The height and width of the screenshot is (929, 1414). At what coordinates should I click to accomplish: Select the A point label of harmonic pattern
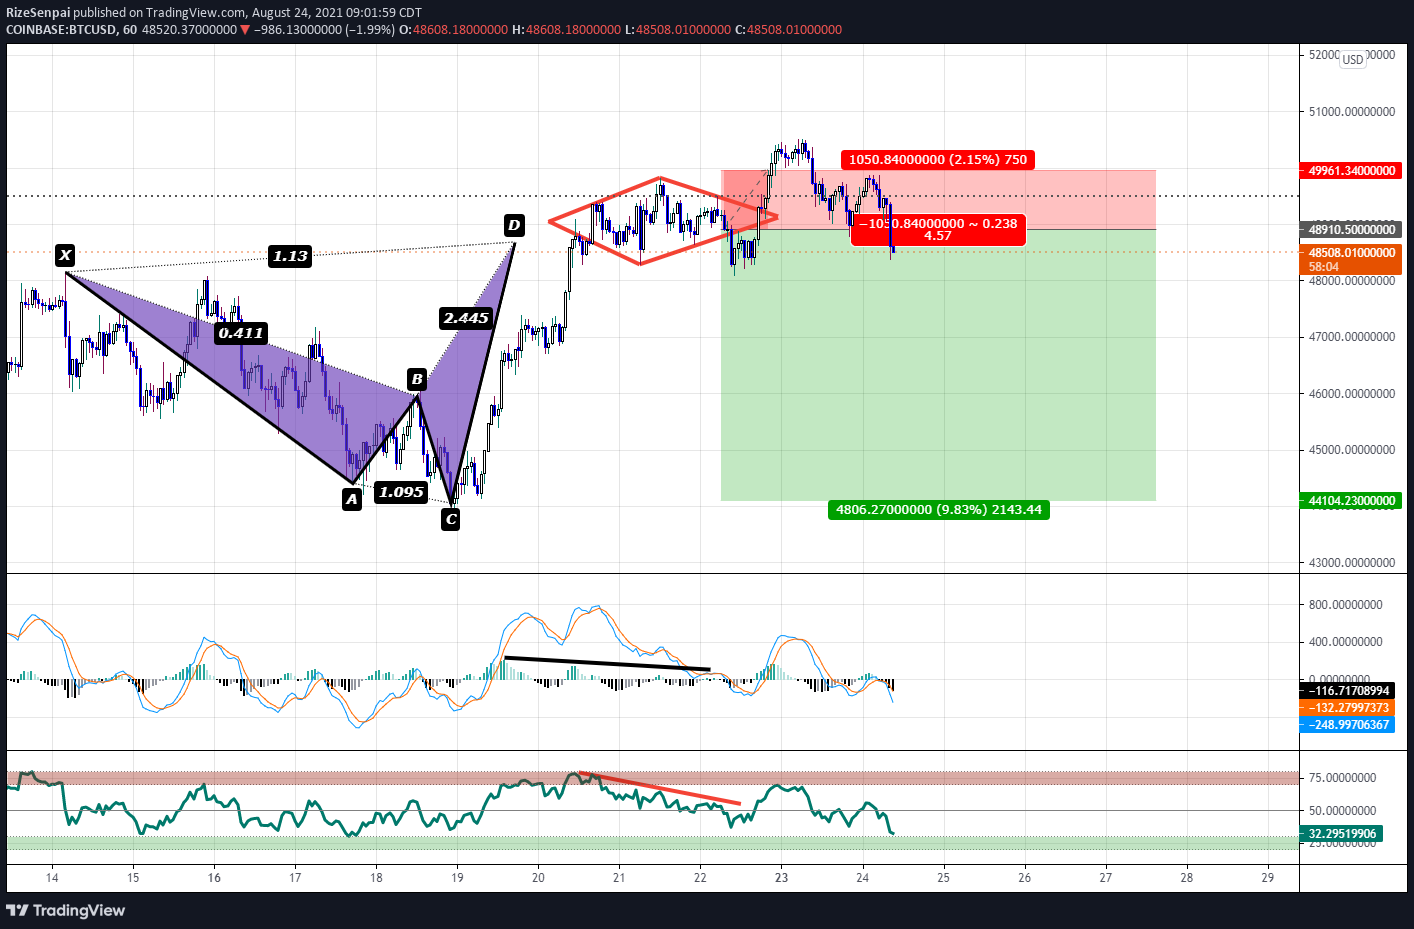[352, 498]
